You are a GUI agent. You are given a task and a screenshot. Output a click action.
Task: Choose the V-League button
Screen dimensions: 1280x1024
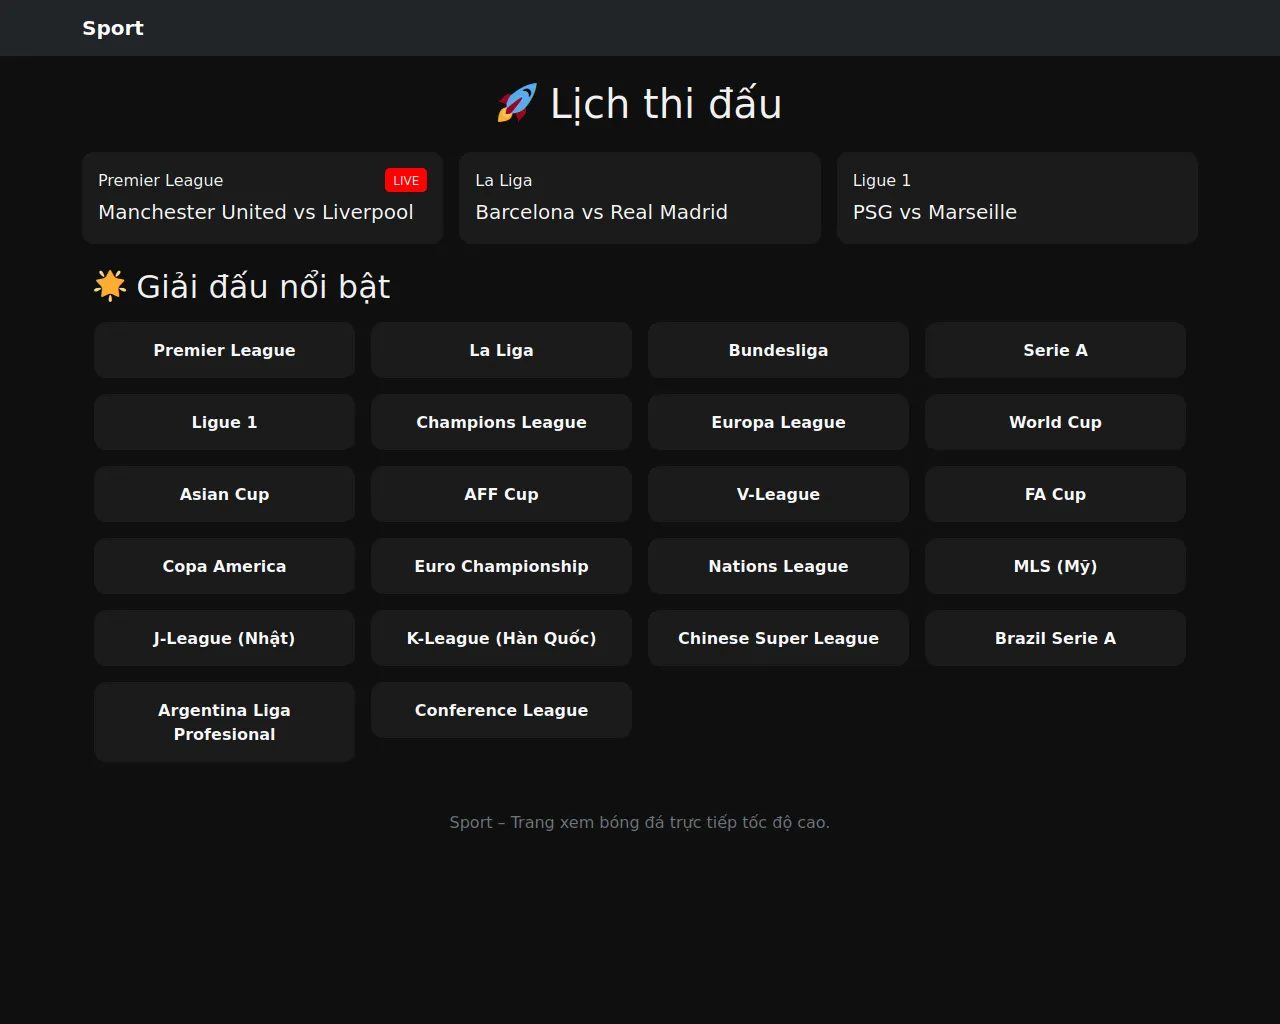click(778, 494)
